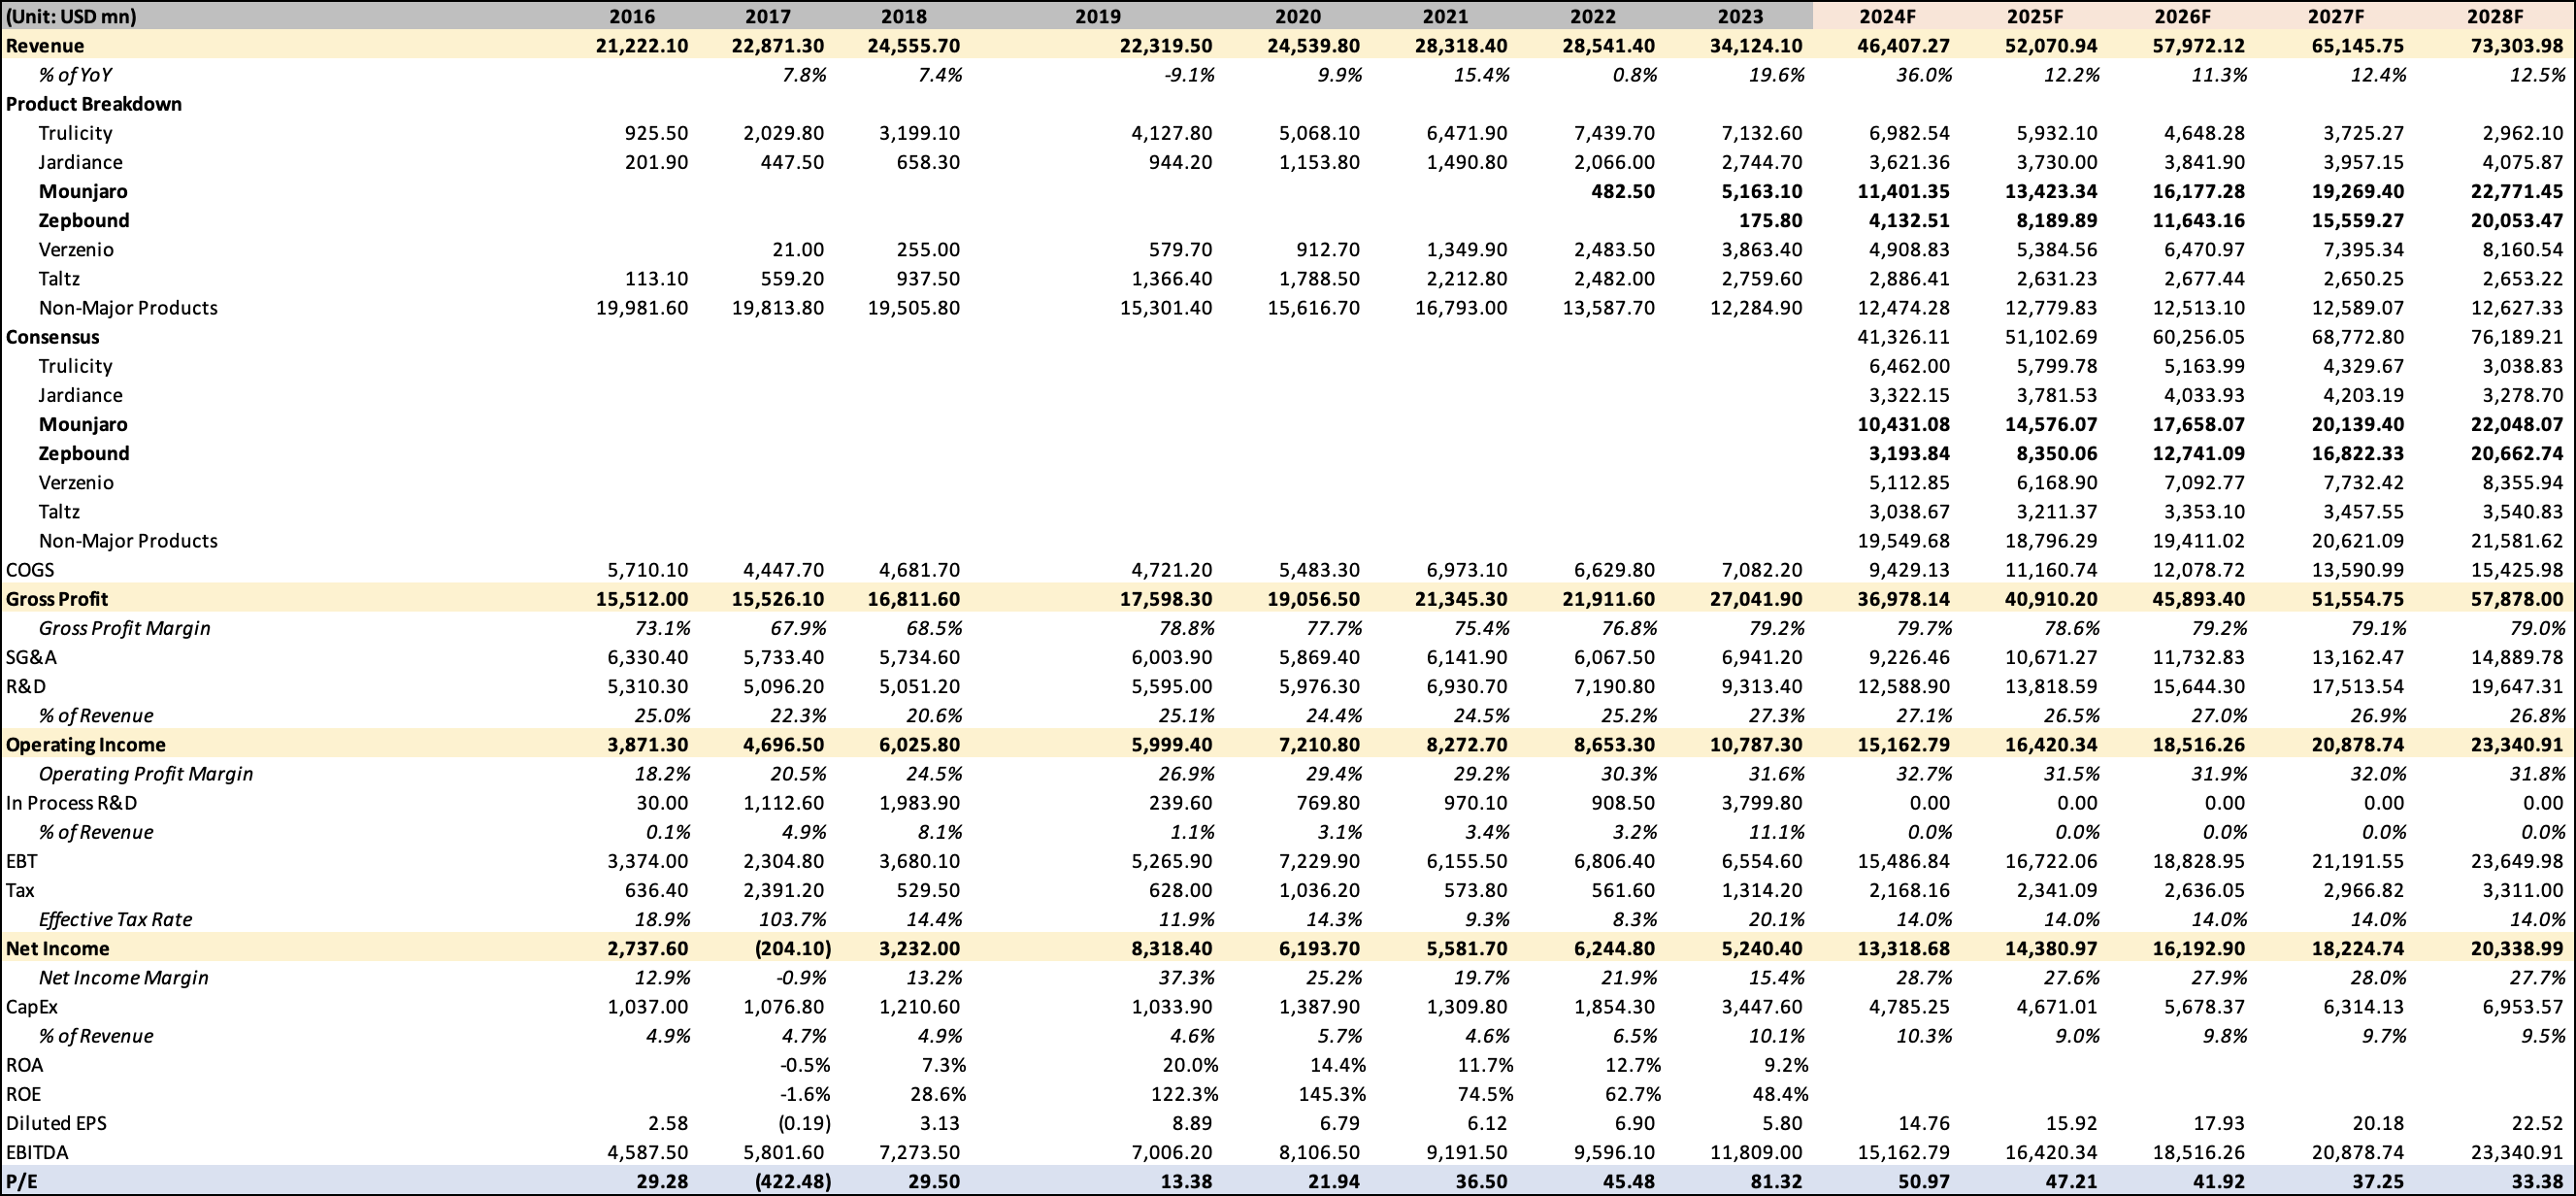2576x1196 pixels.
Task: Click ROE 2020 value 145.3%
Action: [1332, 1093]
